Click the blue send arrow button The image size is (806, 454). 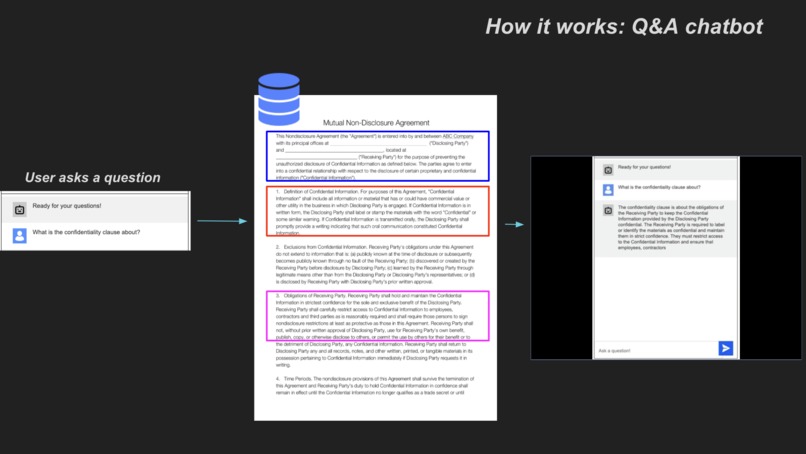click(725, 349)
